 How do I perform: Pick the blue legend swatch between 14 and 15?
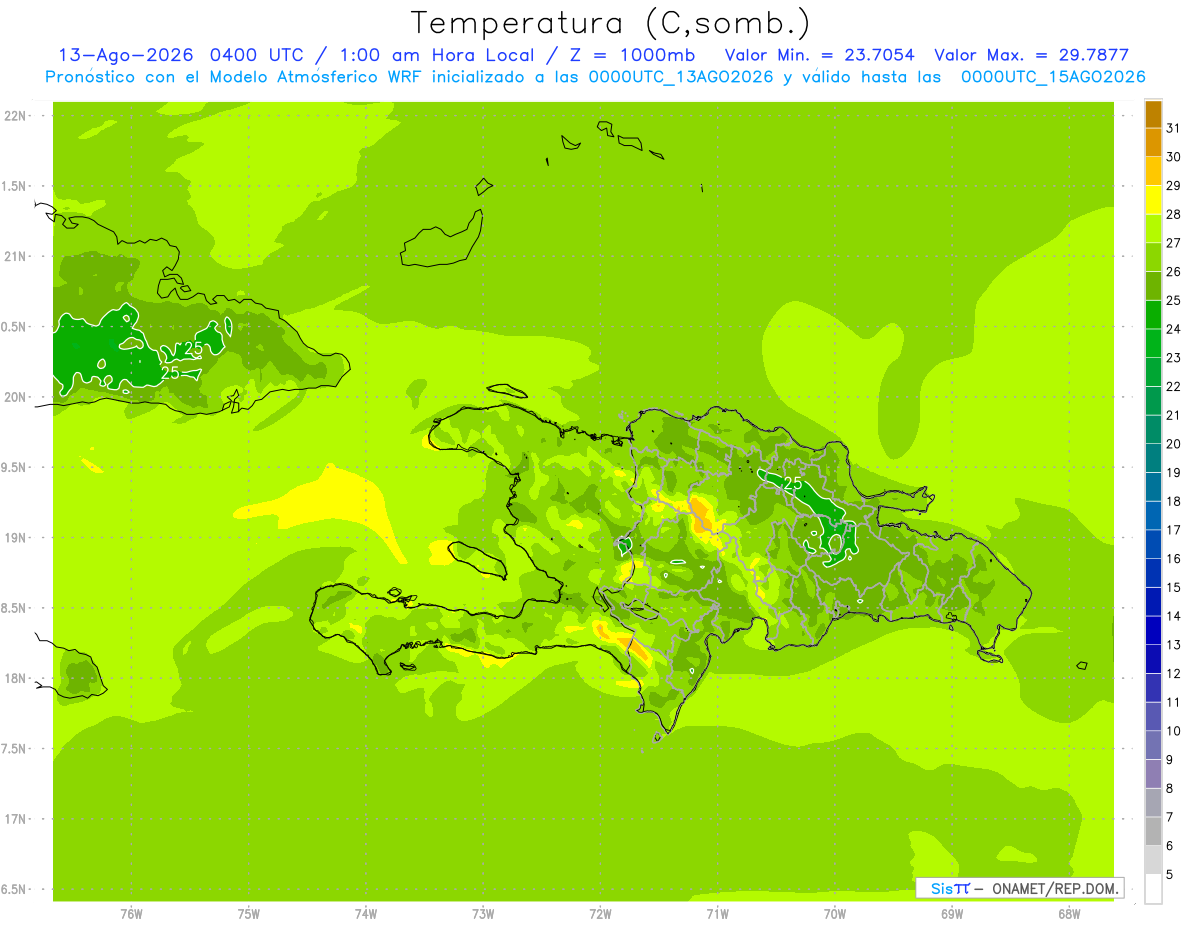coord(1153,602)
